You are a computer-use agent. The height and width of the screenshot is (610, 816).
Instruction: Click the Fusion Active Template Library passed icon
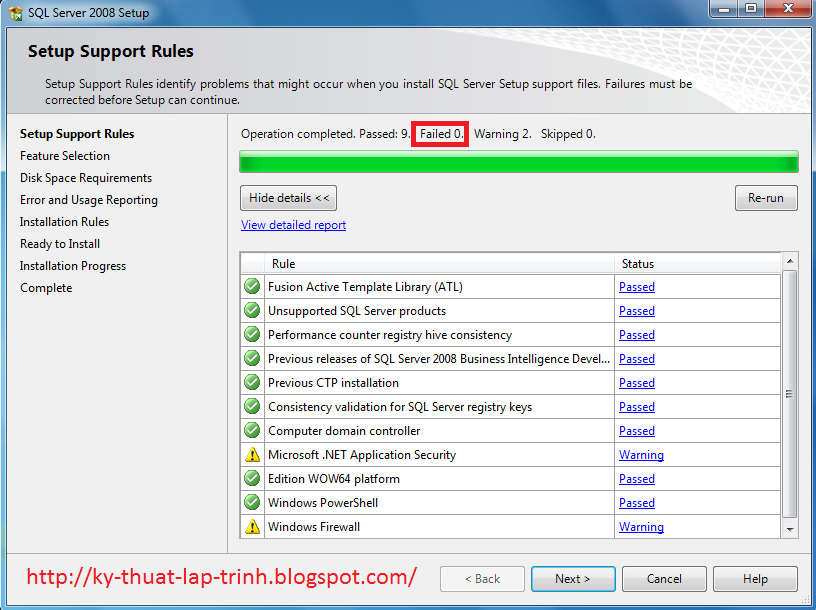[252, 286]
